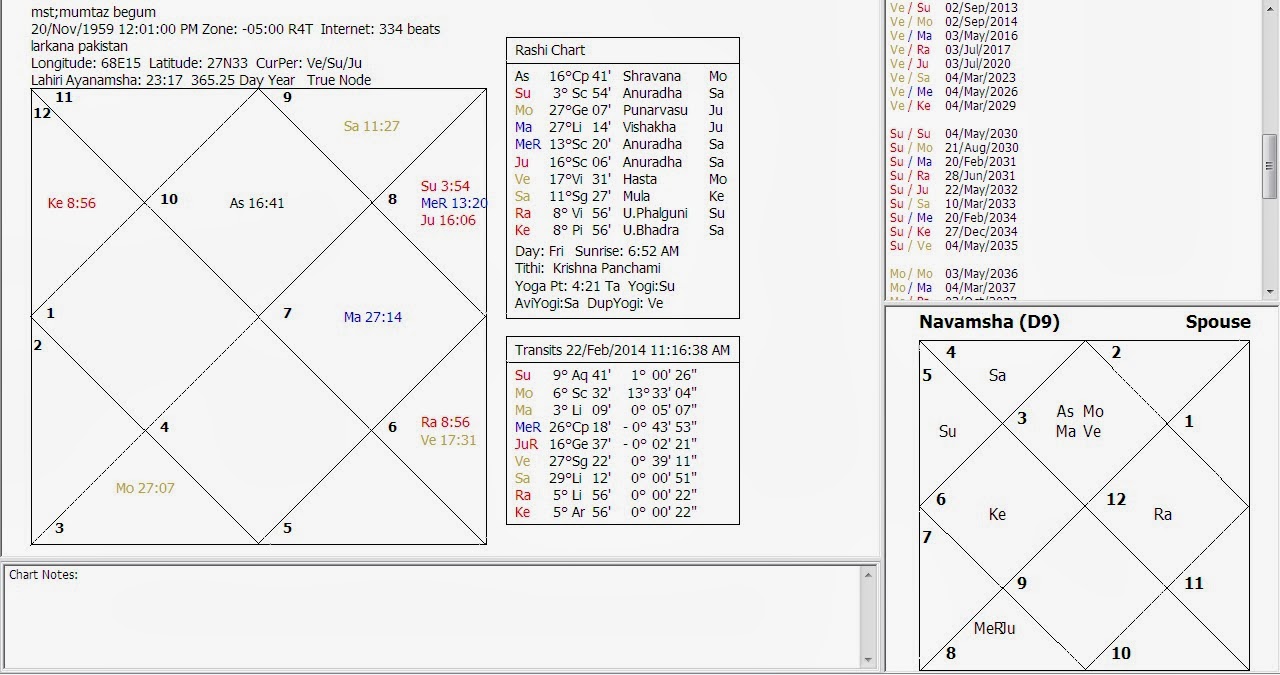Click the Ke 8° Pi 56' U.Bhadra row

(x=621, y=230)
